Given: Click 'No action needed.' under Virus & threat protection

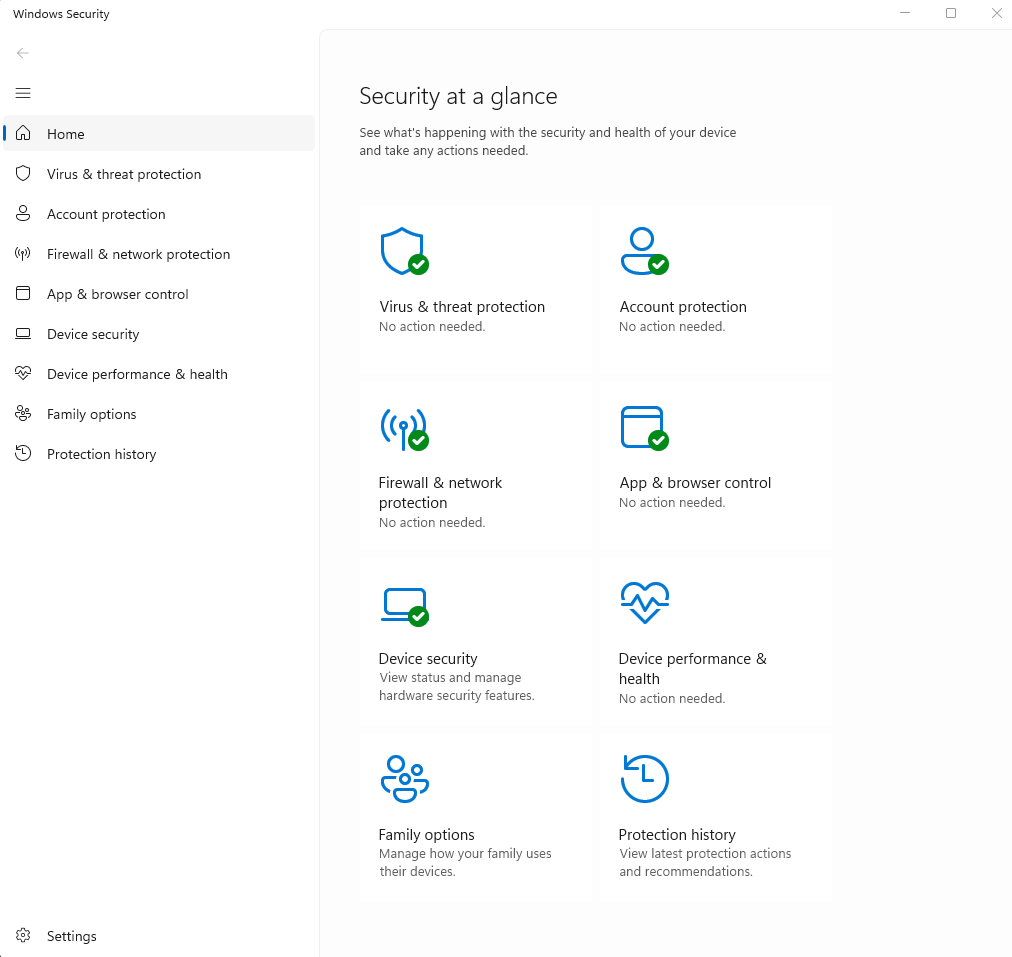Looking at the screenshot, I should click(432, 327).
